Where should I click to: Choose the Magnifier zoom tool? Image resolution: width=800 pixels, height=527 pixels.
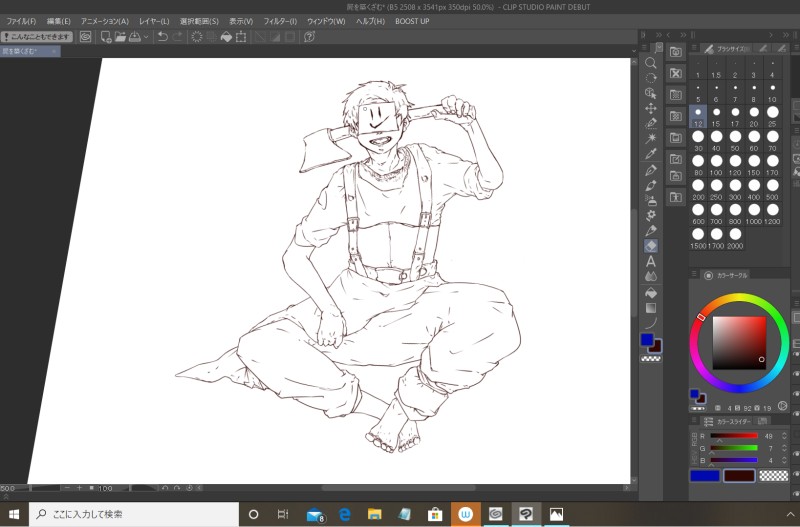[x=651, y=62]
